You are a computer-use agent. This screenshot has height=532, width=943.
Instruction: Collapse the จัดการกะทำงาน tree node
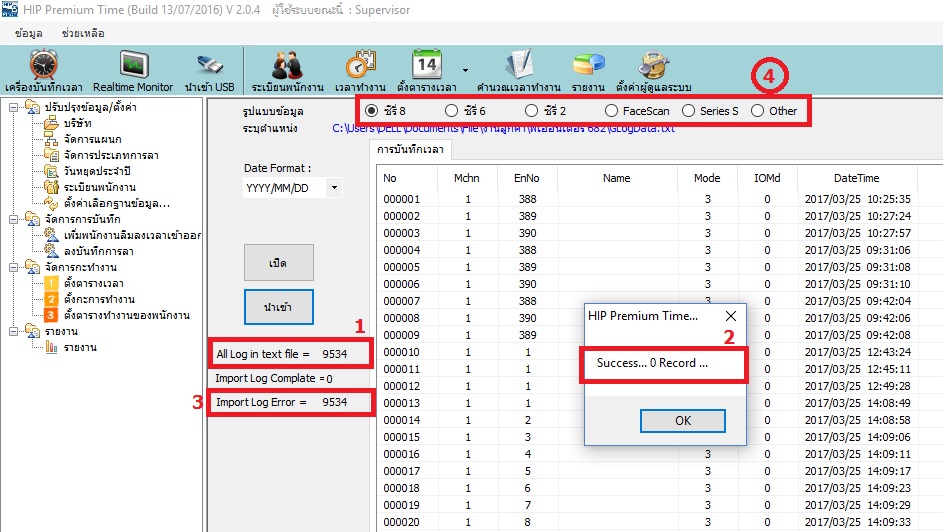pos(13,268)
